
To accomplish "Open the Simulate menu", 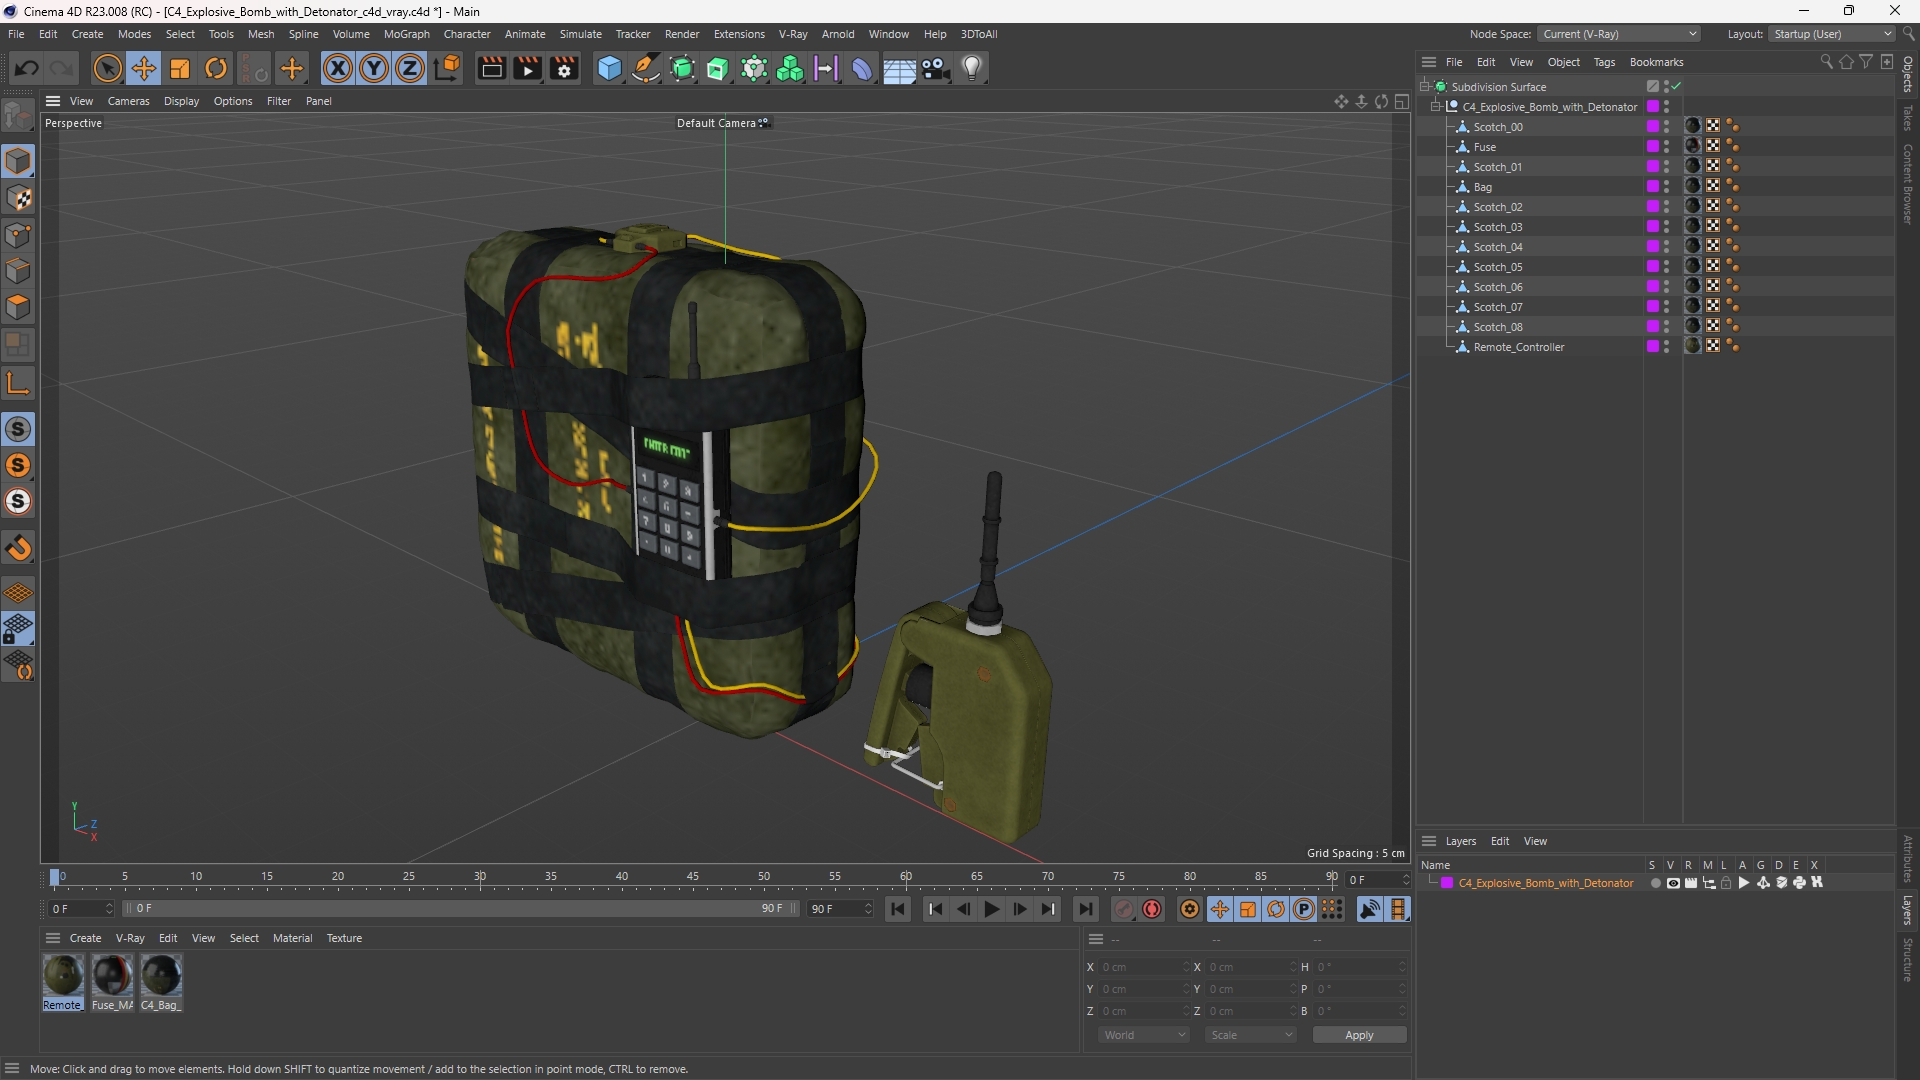I will 580,34.
